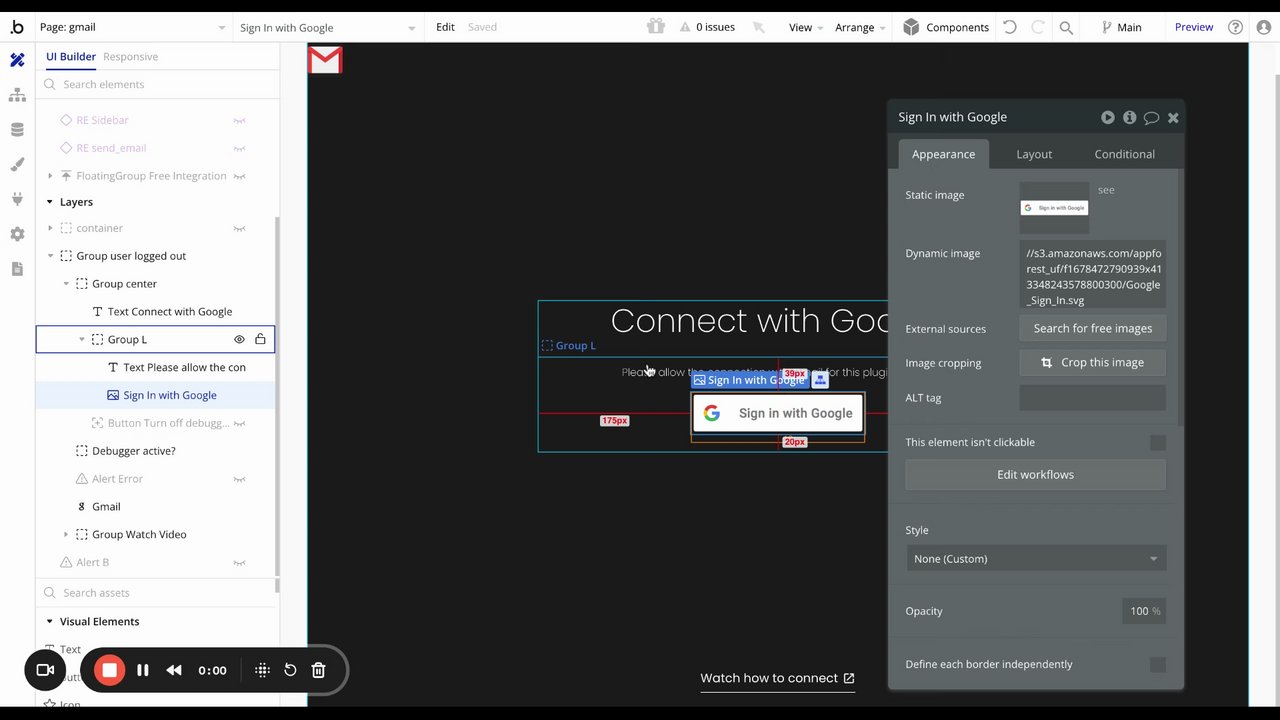Image resolution: width=1280 pixels, height=720 pixels.
Task: Open the Sign In with Google element dropdown
Action: click(x=328, y=27)
